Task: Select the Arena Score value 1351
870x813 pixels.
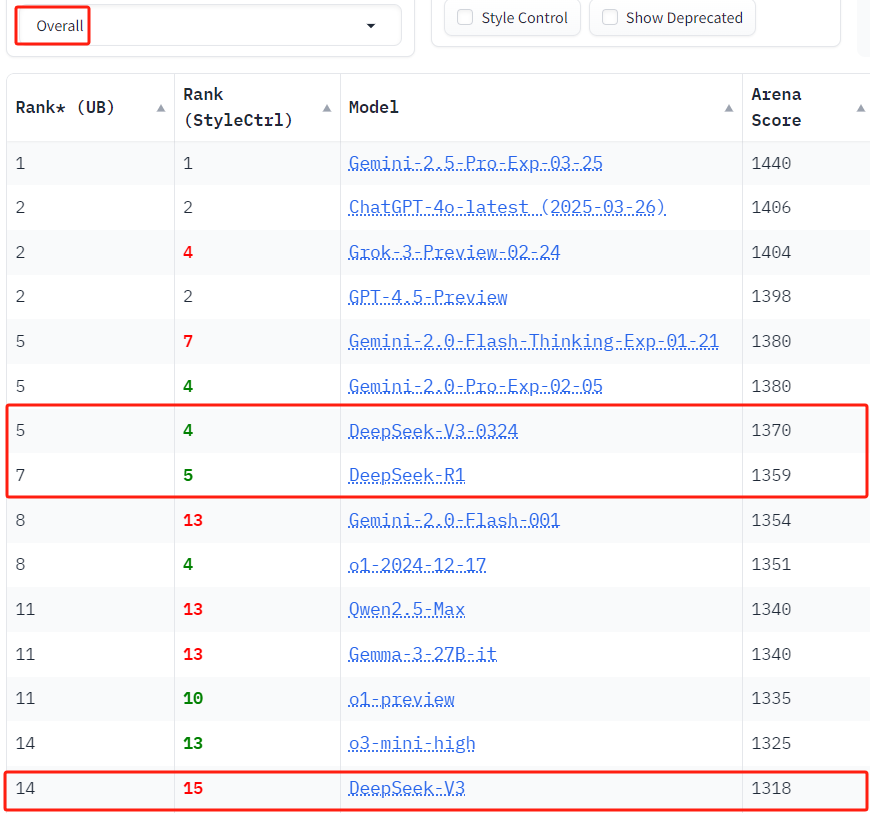Action: click(x=771, y=564)
